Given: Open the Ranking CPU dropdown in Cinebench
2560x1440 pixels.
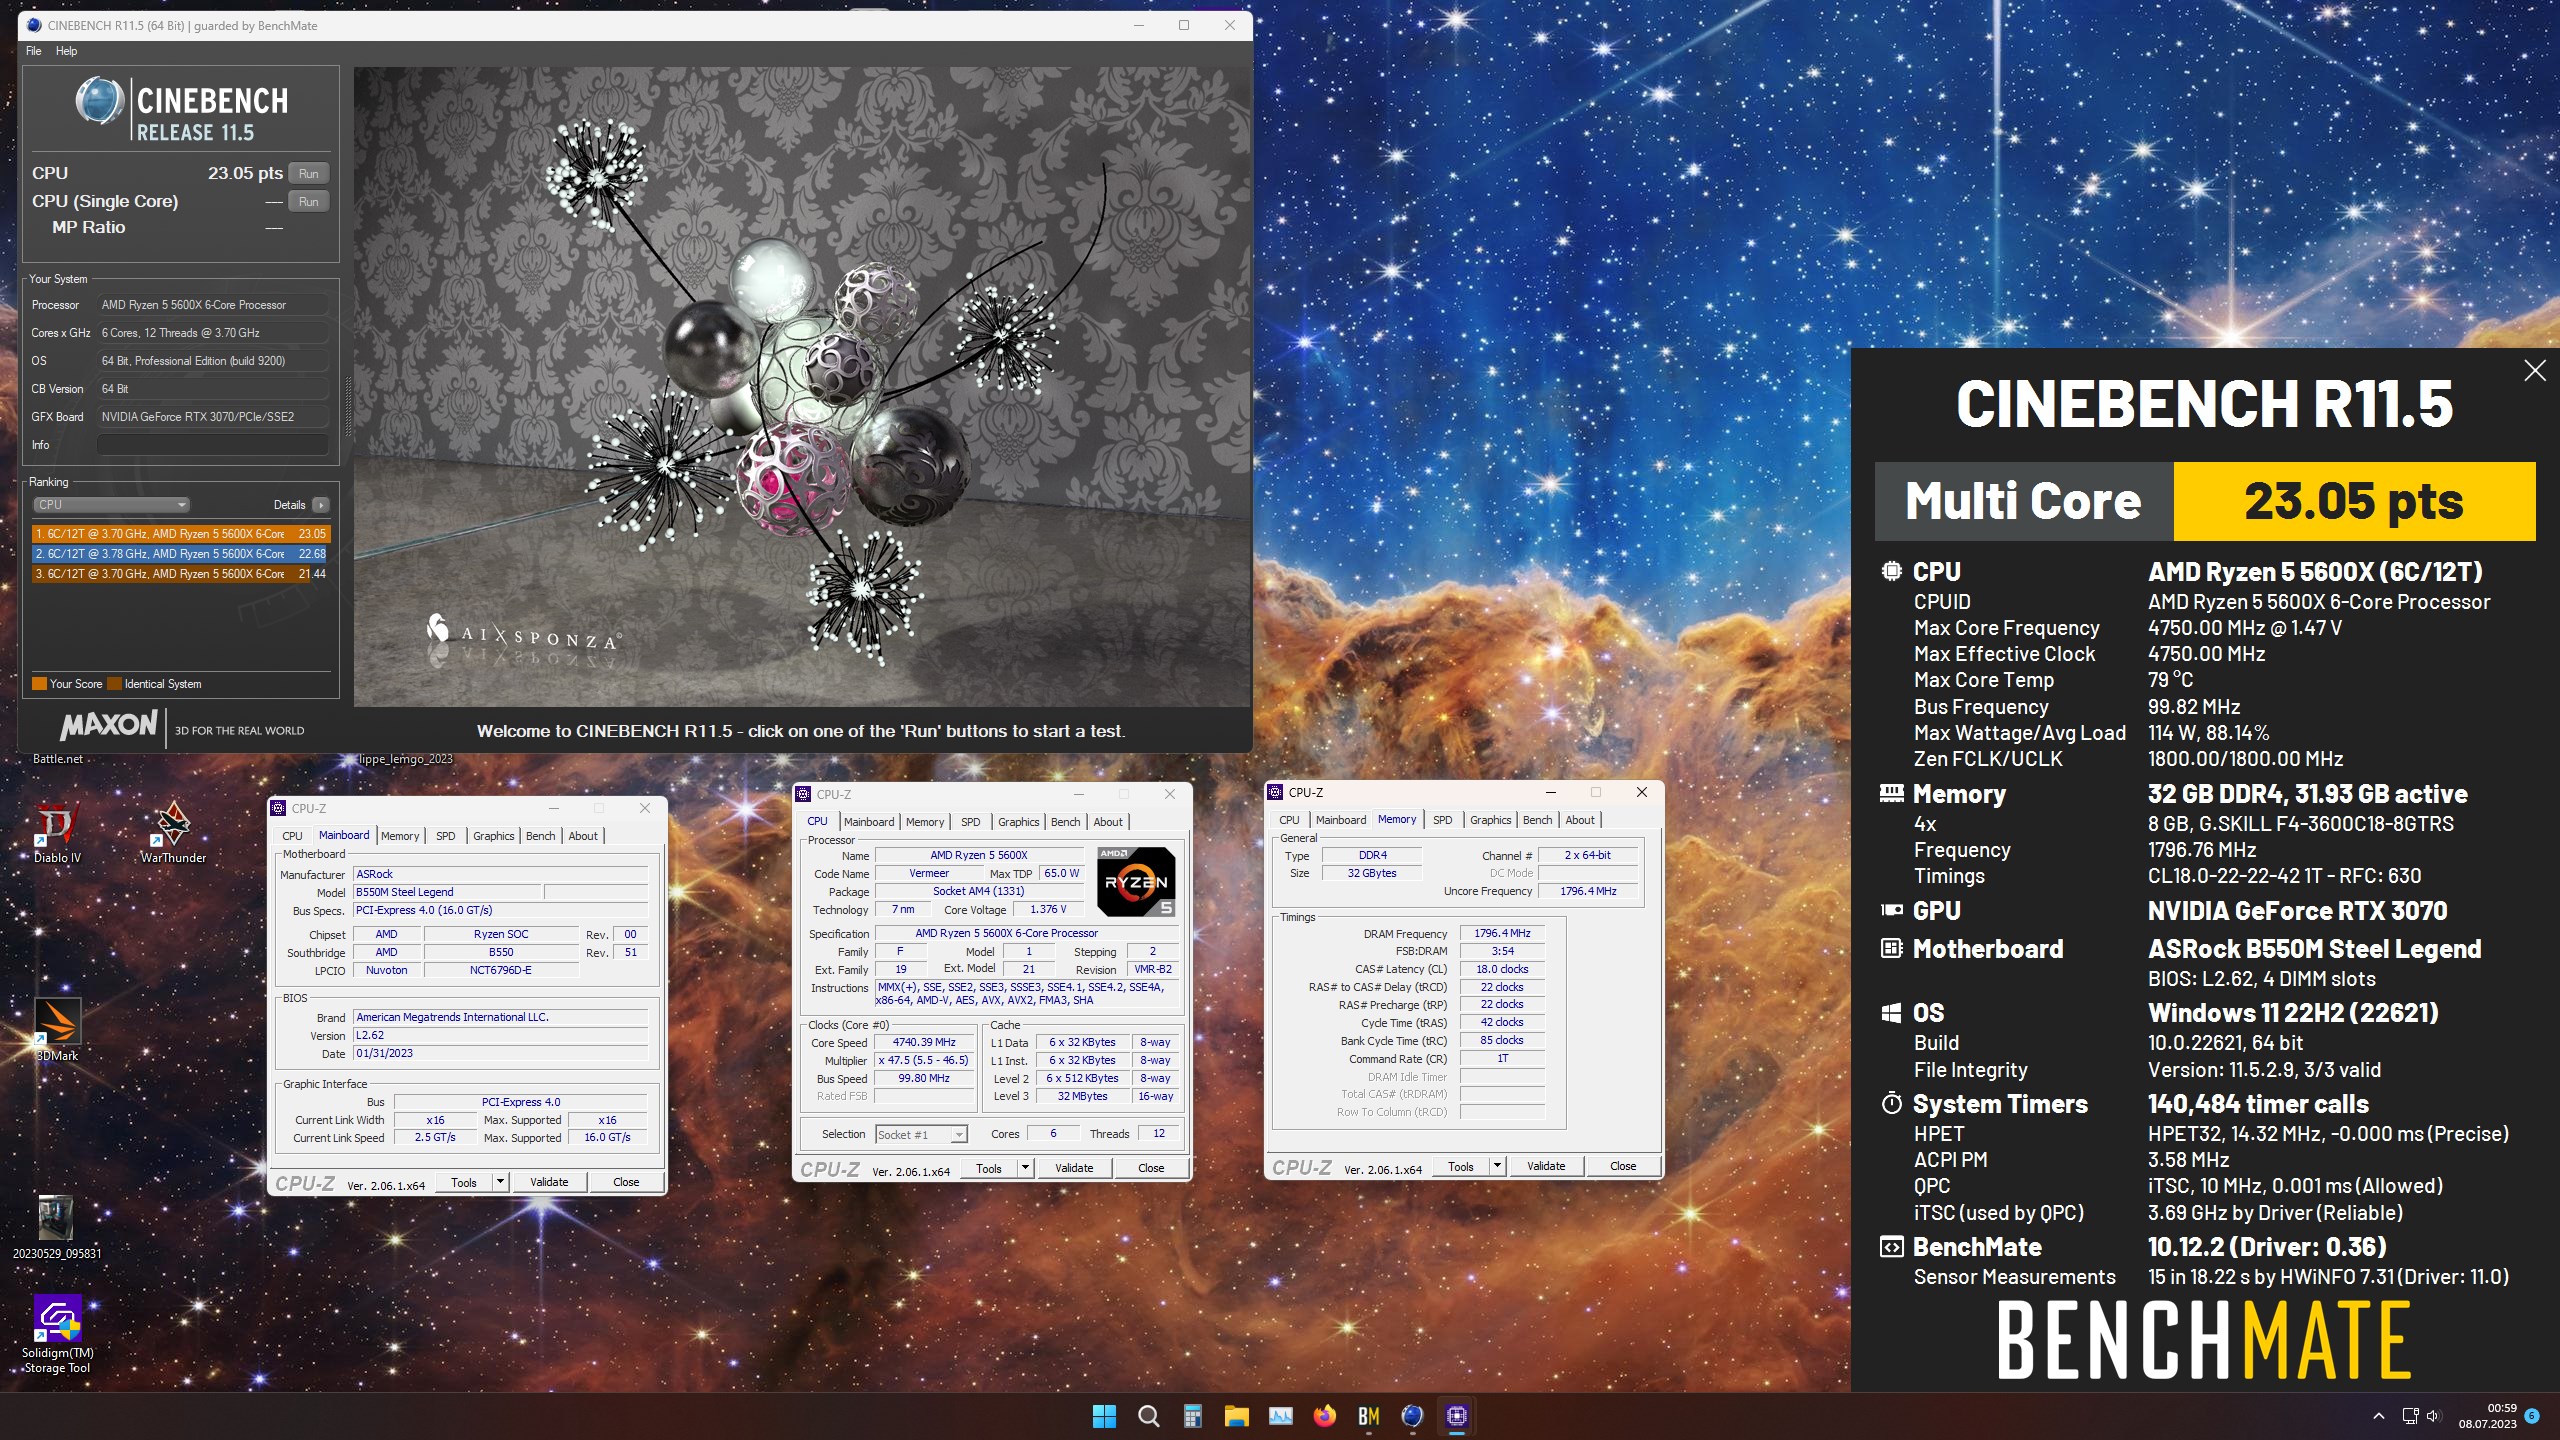Looking at the screenshot, I should 111,505.
